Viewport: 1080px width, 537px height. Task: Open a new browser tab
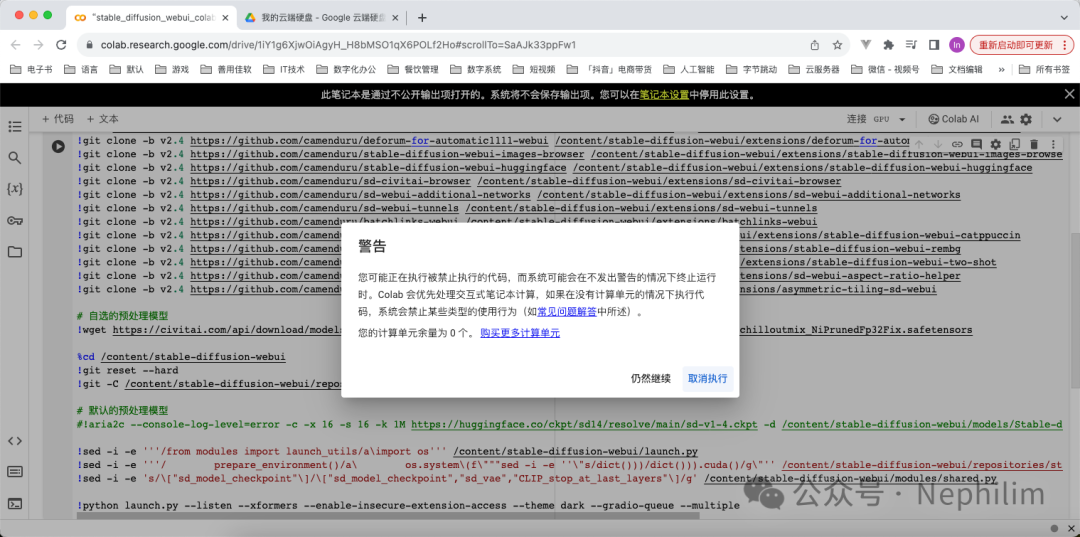tap(422, 17)
